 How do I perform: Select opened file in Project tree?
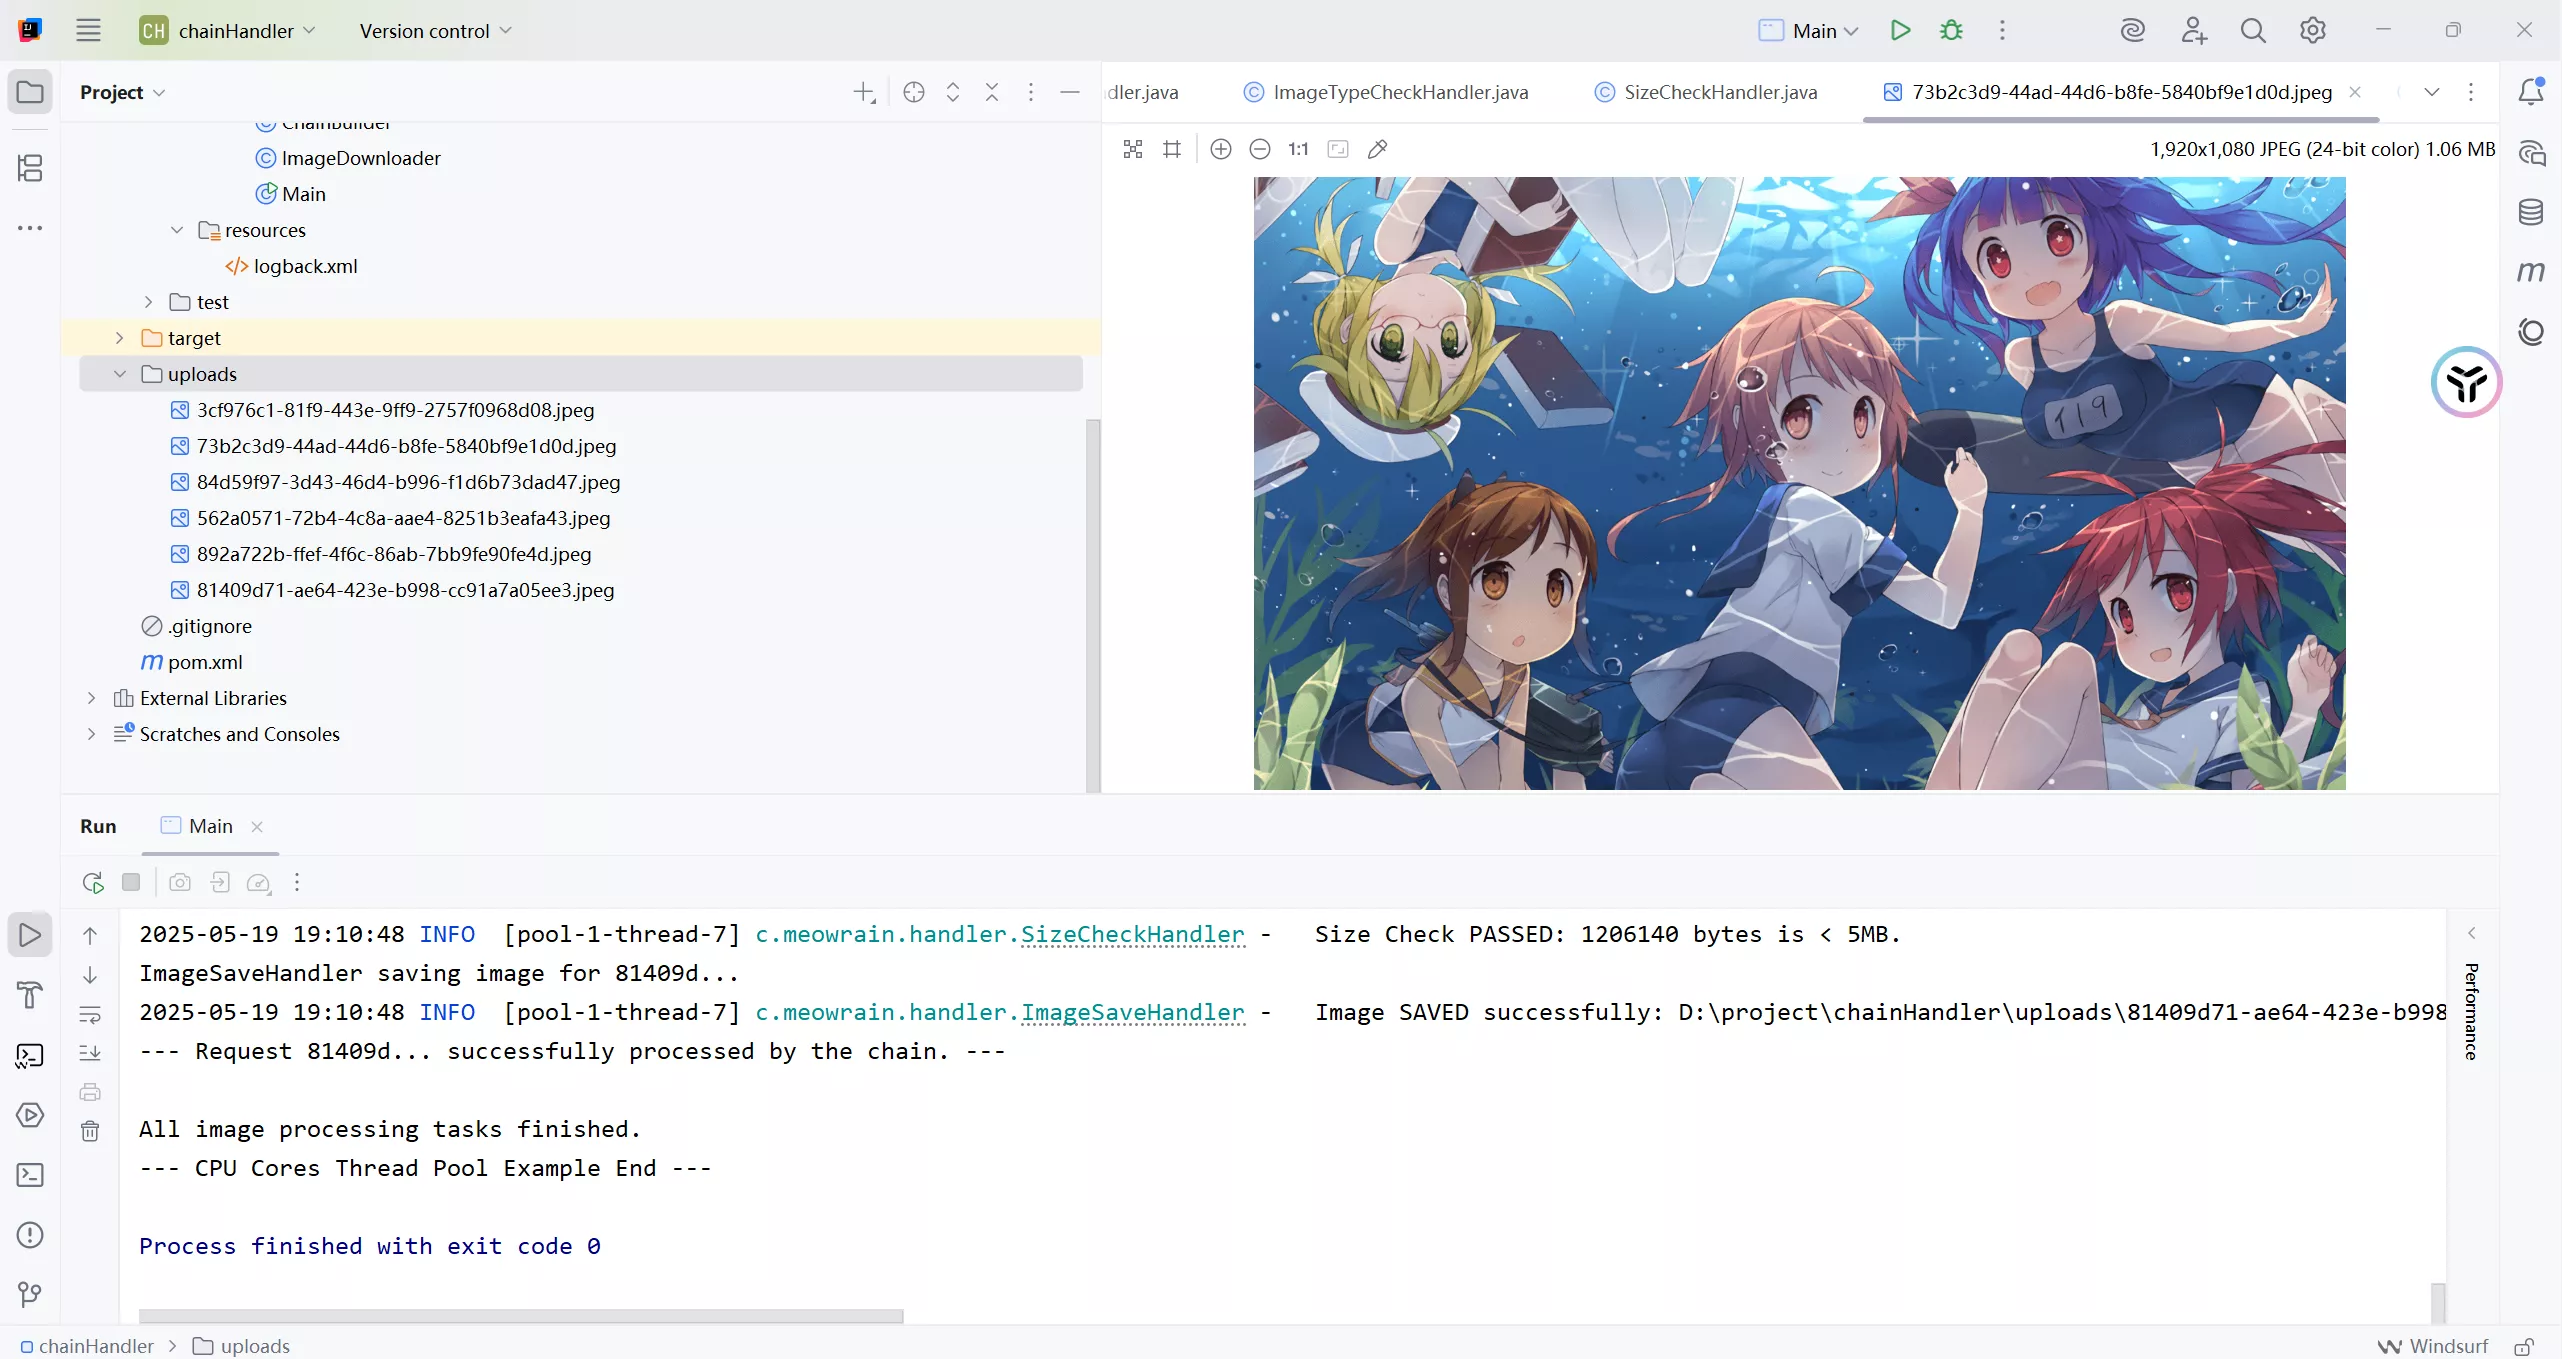(x=913, y=92)
